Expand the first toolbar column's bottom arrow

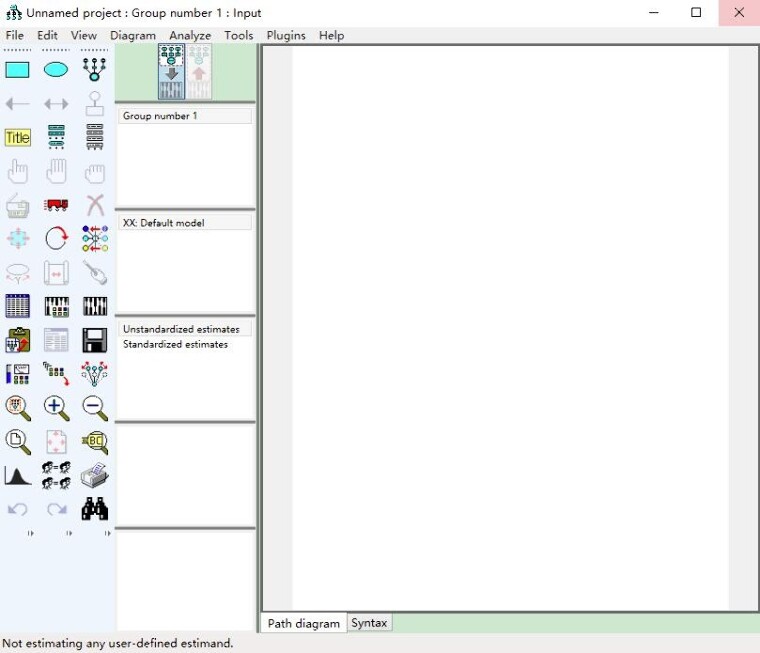coord(31,533)
